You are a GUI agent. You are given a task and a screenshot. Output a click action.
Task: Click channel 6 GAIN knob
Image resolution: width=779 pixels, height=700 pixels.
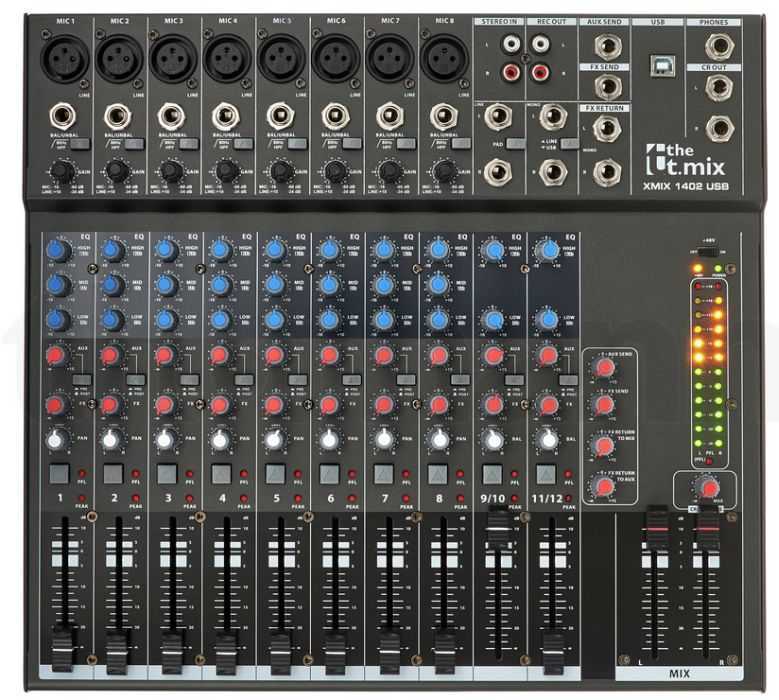click(334, 171)
